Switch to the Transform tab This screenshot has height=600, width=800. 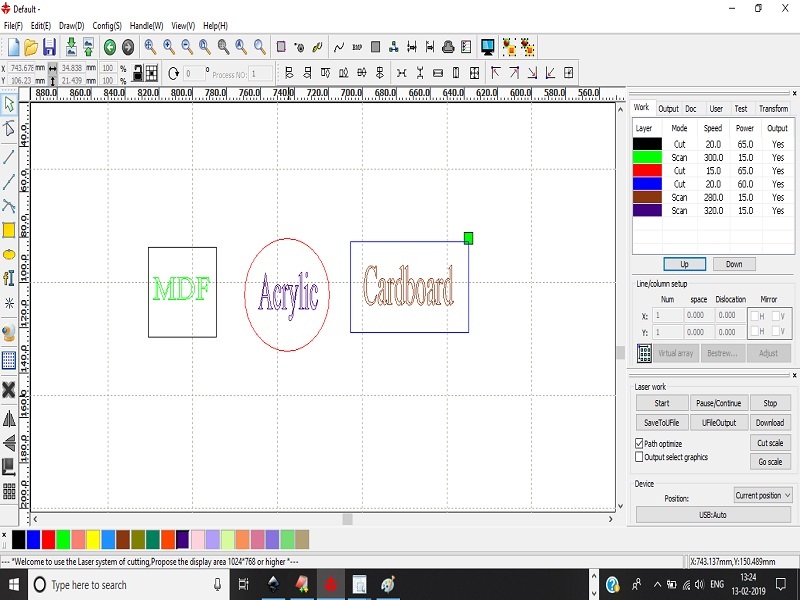(x=773, y=108)
